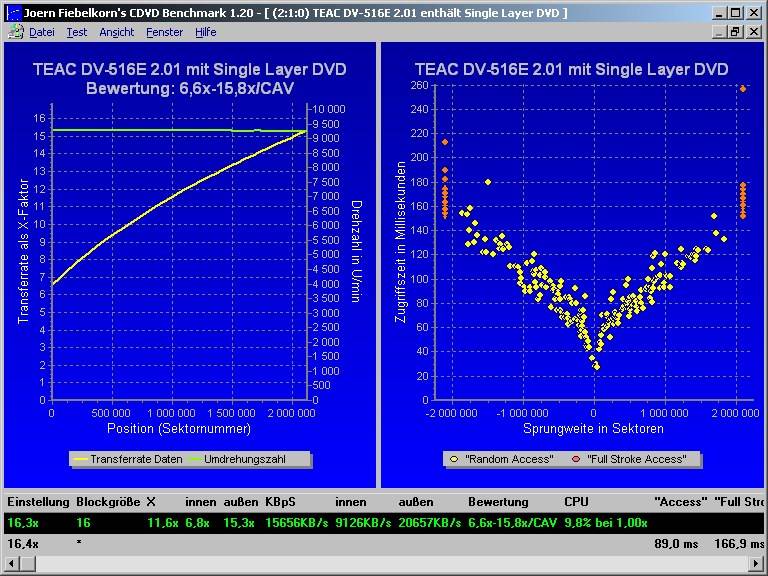Maximize the main application window
Image resolution: width=768 pixels, height=576 pixels.
736,13
